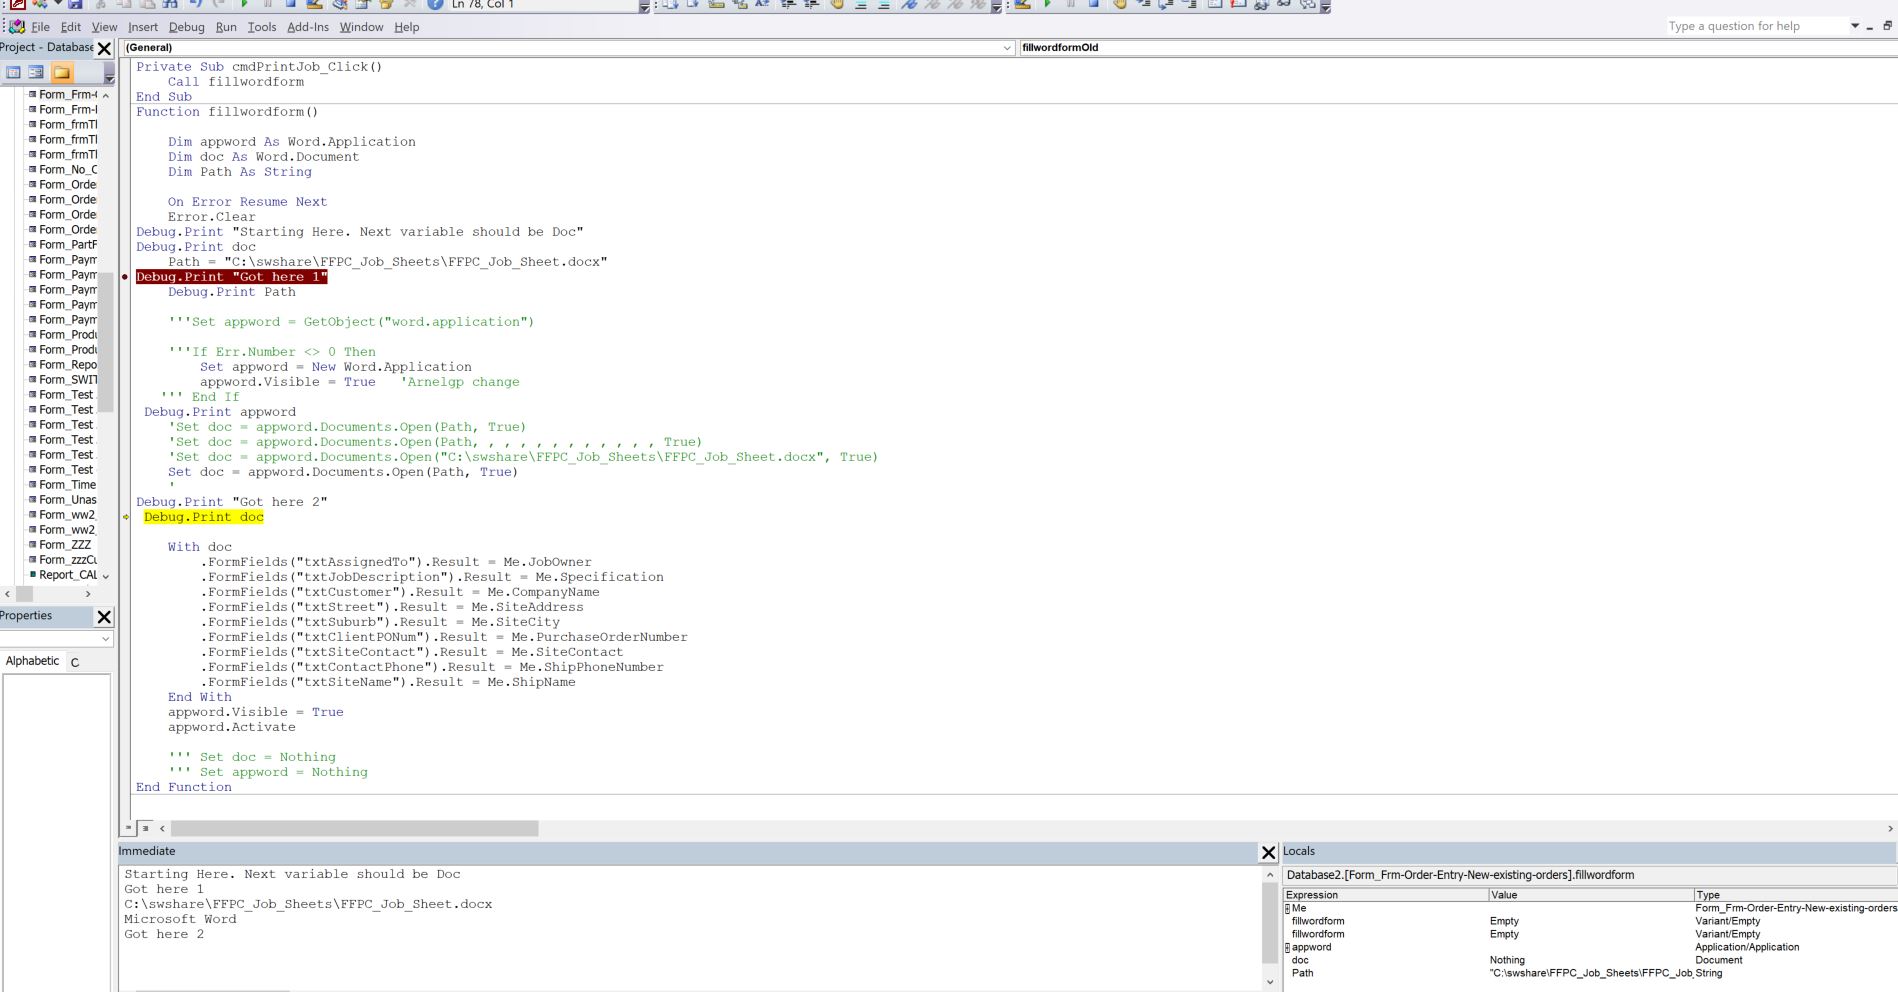The image size is (1898, 992).
Task: Click Toggle Breakpoint hand icon
Action: (1119, 5)
